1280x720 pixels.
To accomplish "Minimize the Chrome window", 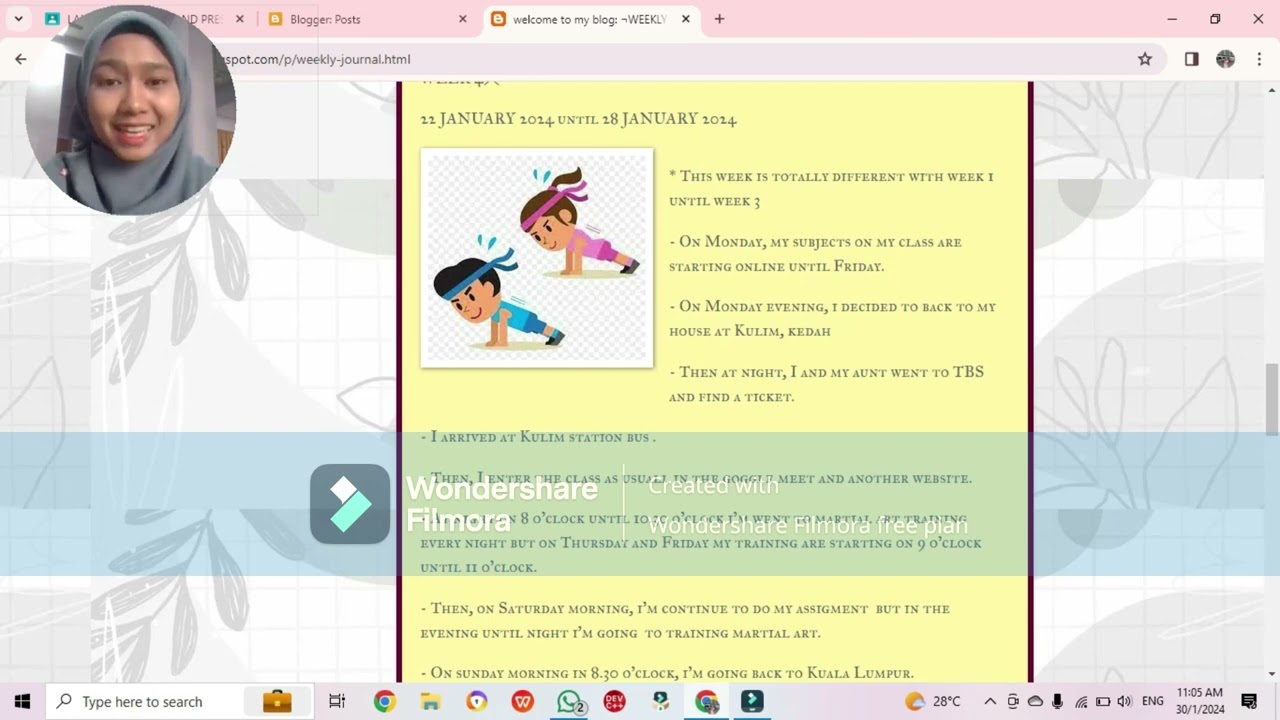I will coord(1172,19).
